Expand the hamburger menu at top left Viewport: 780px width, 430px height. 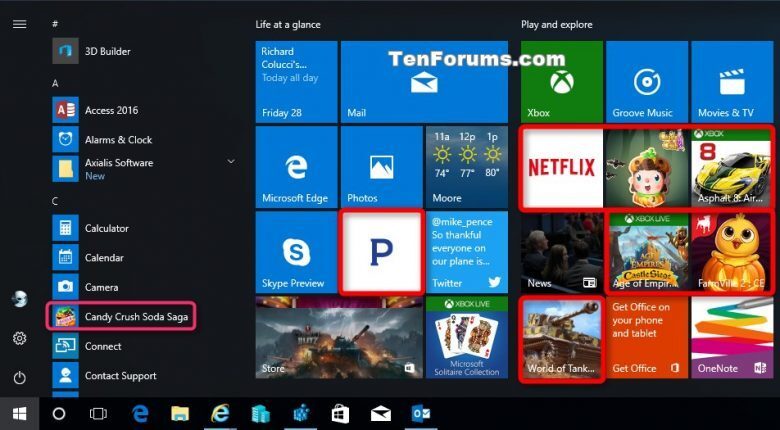19,24
